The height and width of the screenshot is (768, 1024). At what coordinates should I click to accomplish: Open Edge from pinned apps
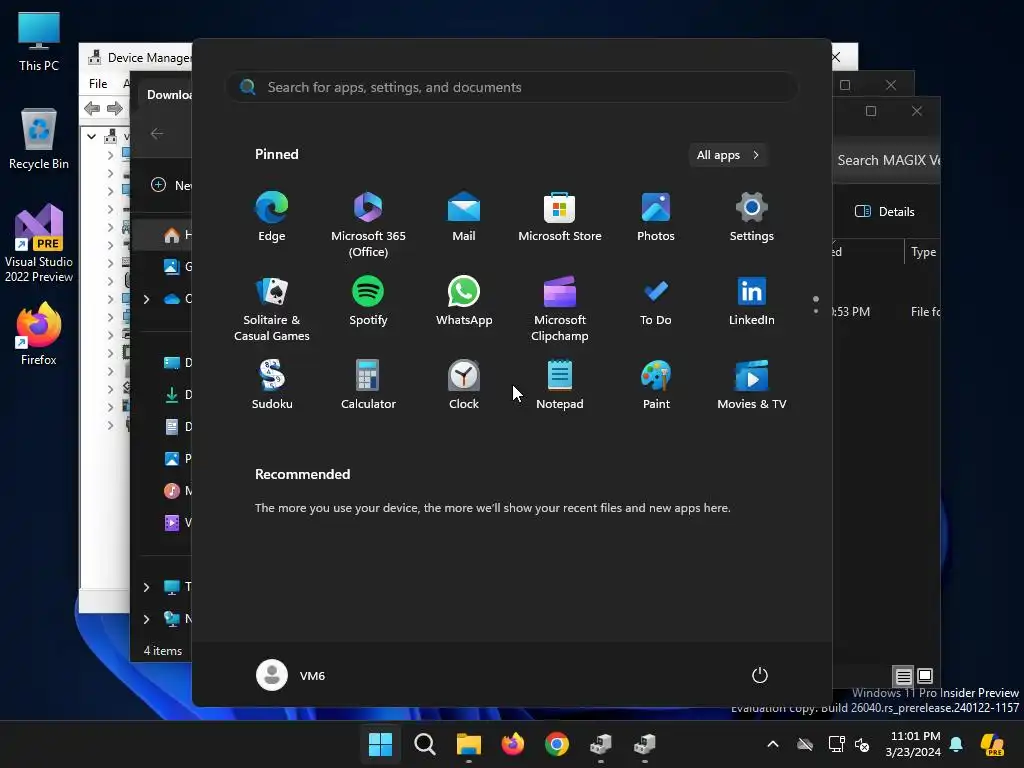pyautogui.click(x=272, y=217)
